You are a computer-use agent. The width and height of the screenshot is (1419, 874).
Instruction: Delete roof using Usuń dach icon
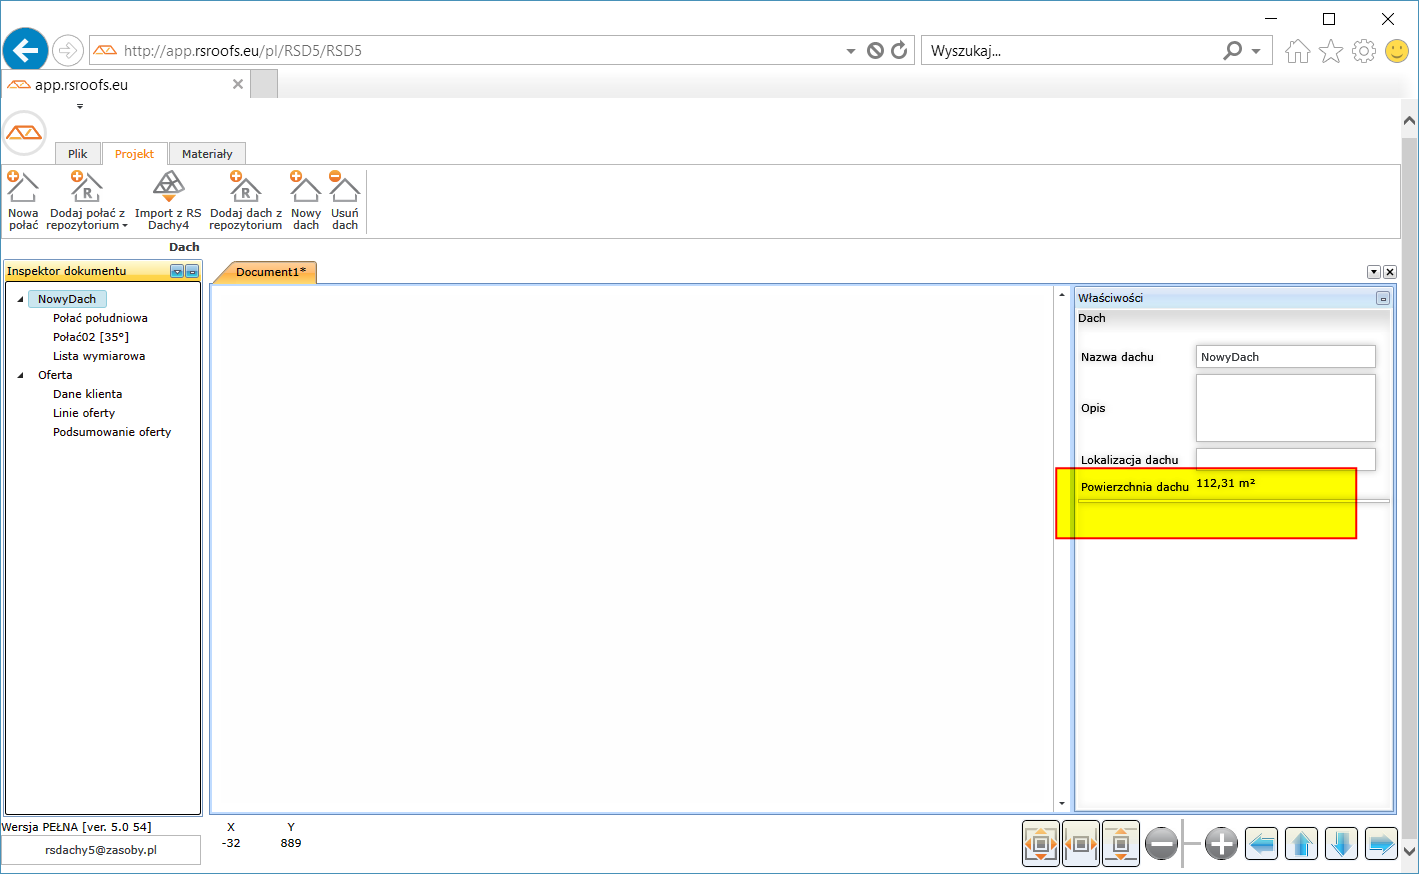click(x=345, y=188)
